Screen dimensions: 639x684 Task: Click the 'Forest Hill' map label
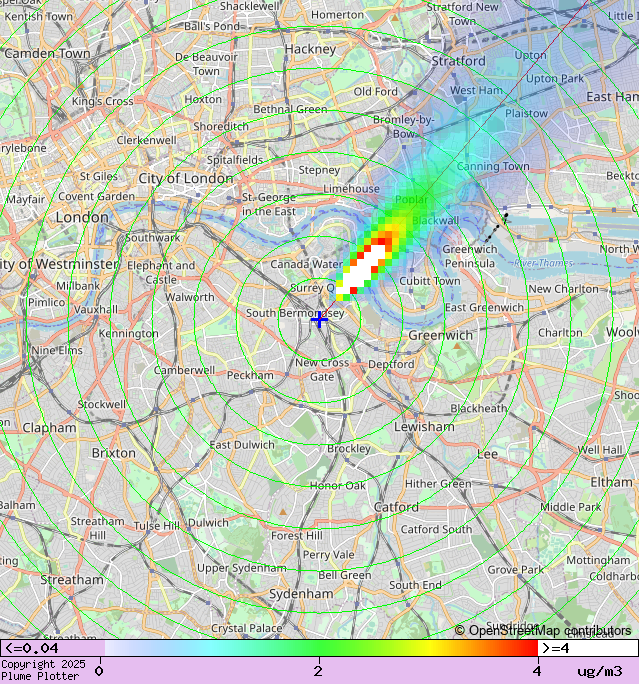(297, 536)
